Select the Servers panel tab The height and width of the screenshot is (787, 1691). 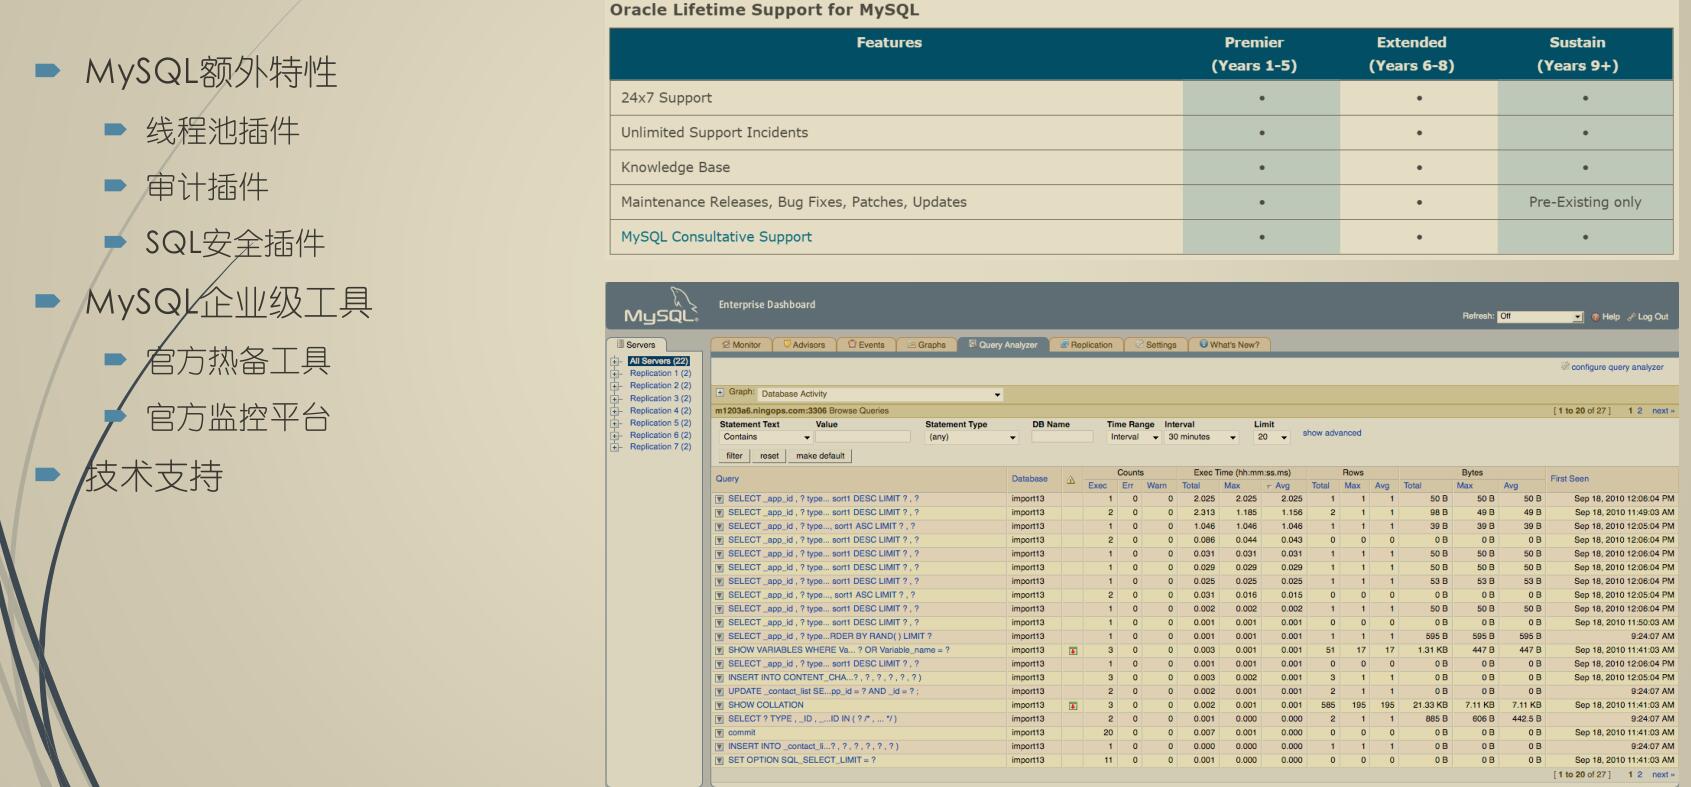(636, 345)
